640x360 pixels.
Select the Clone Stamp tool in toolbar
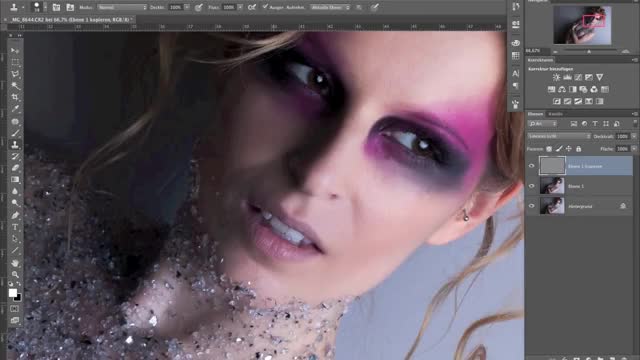tap(15, 144)
